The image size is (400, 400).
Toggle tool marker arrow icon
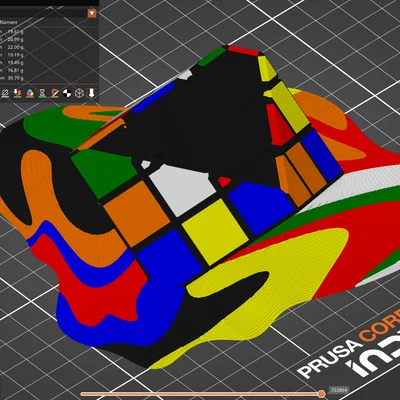(92, 93)
